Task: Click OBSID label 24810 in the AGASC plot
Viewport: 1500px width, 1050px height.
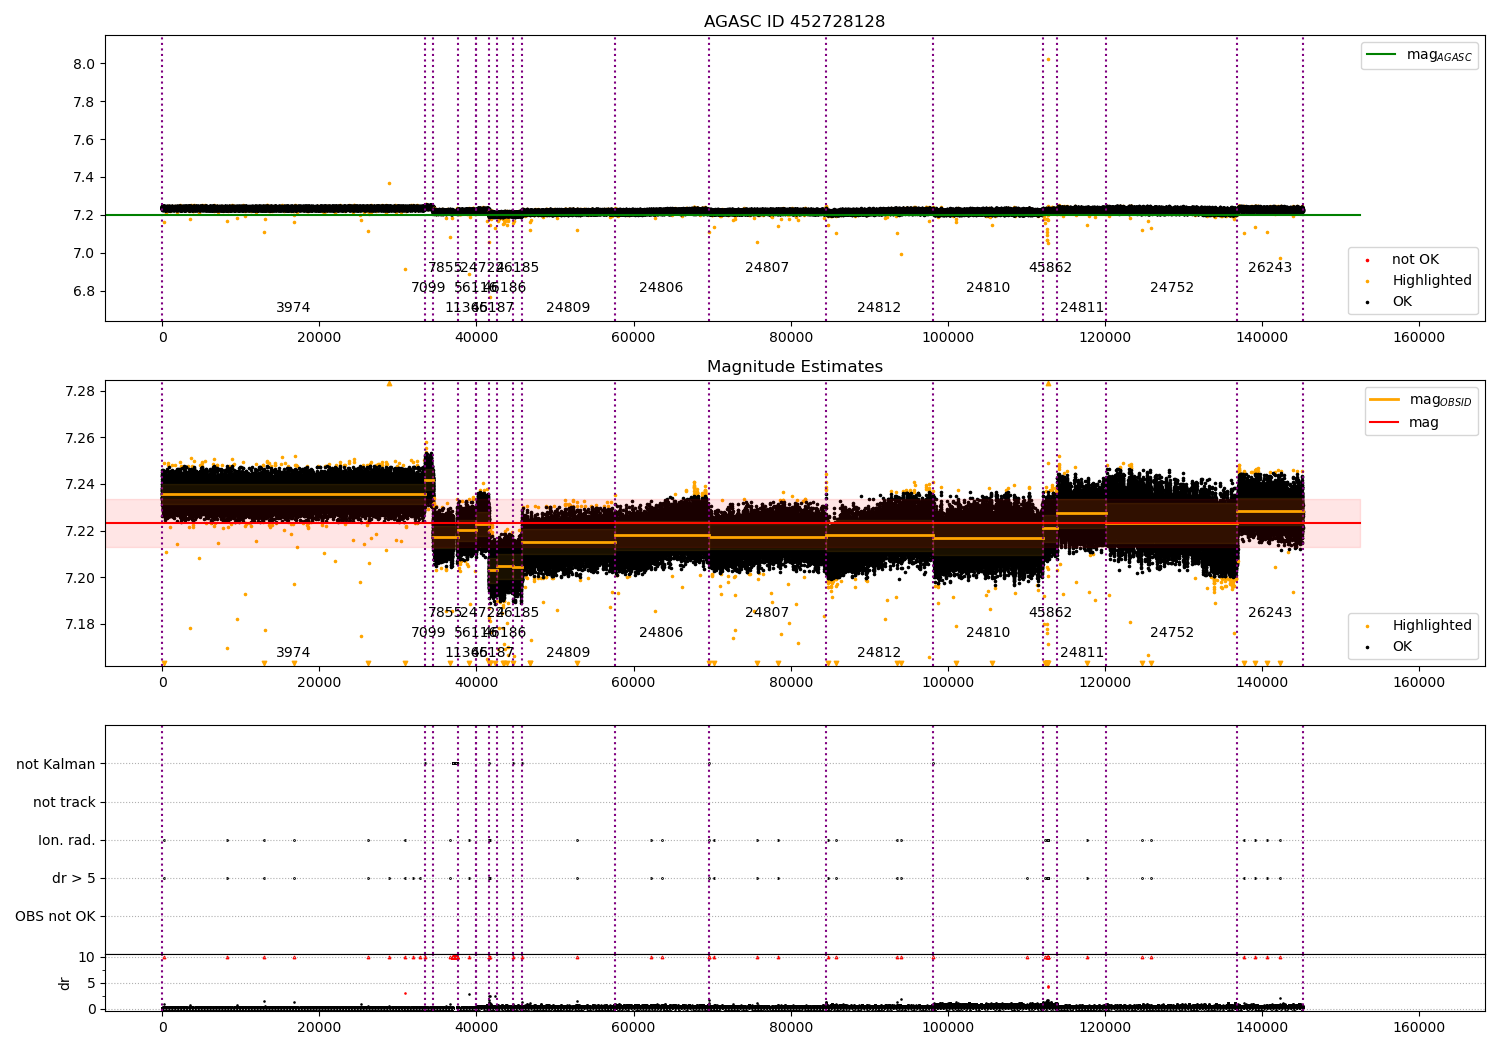Action: pyautogui.click(x=988, y=288)
